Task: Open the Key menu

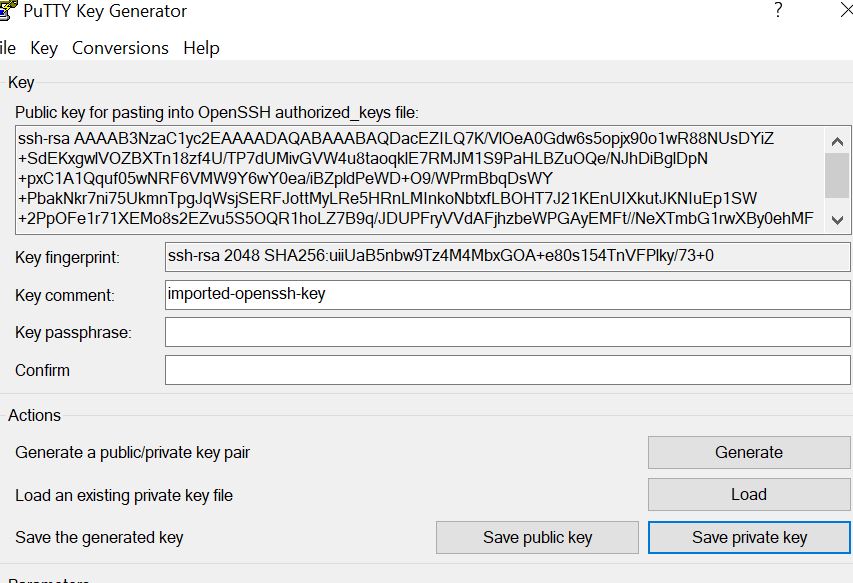Action: click(44, 48)
